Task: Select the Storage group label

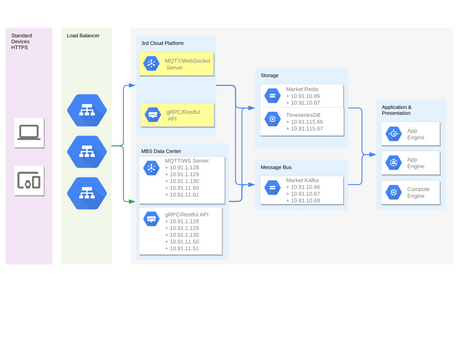Action: point(269,75)
